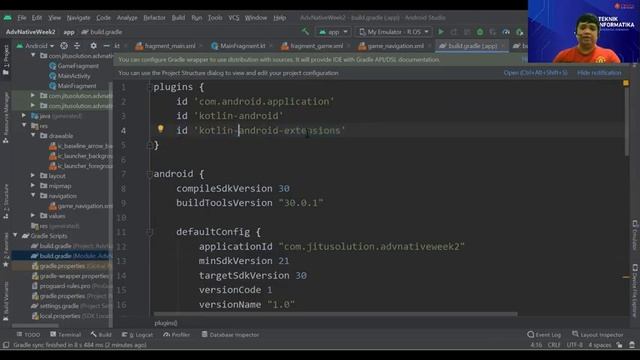Switch to the MainFragment.kt tab
This screenshot has width=640, height=360.
click(x=241, y=46)
